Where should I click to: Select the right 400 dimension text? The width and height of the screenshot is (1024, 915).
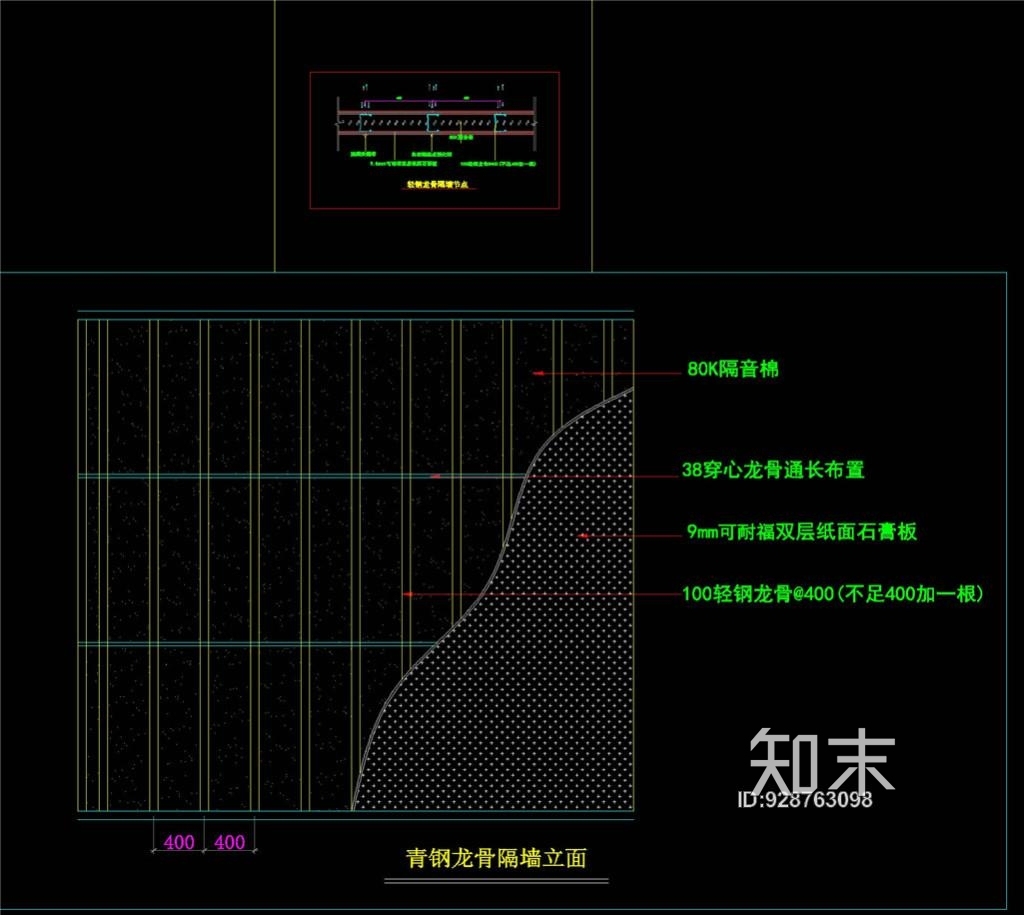[229, 842]
